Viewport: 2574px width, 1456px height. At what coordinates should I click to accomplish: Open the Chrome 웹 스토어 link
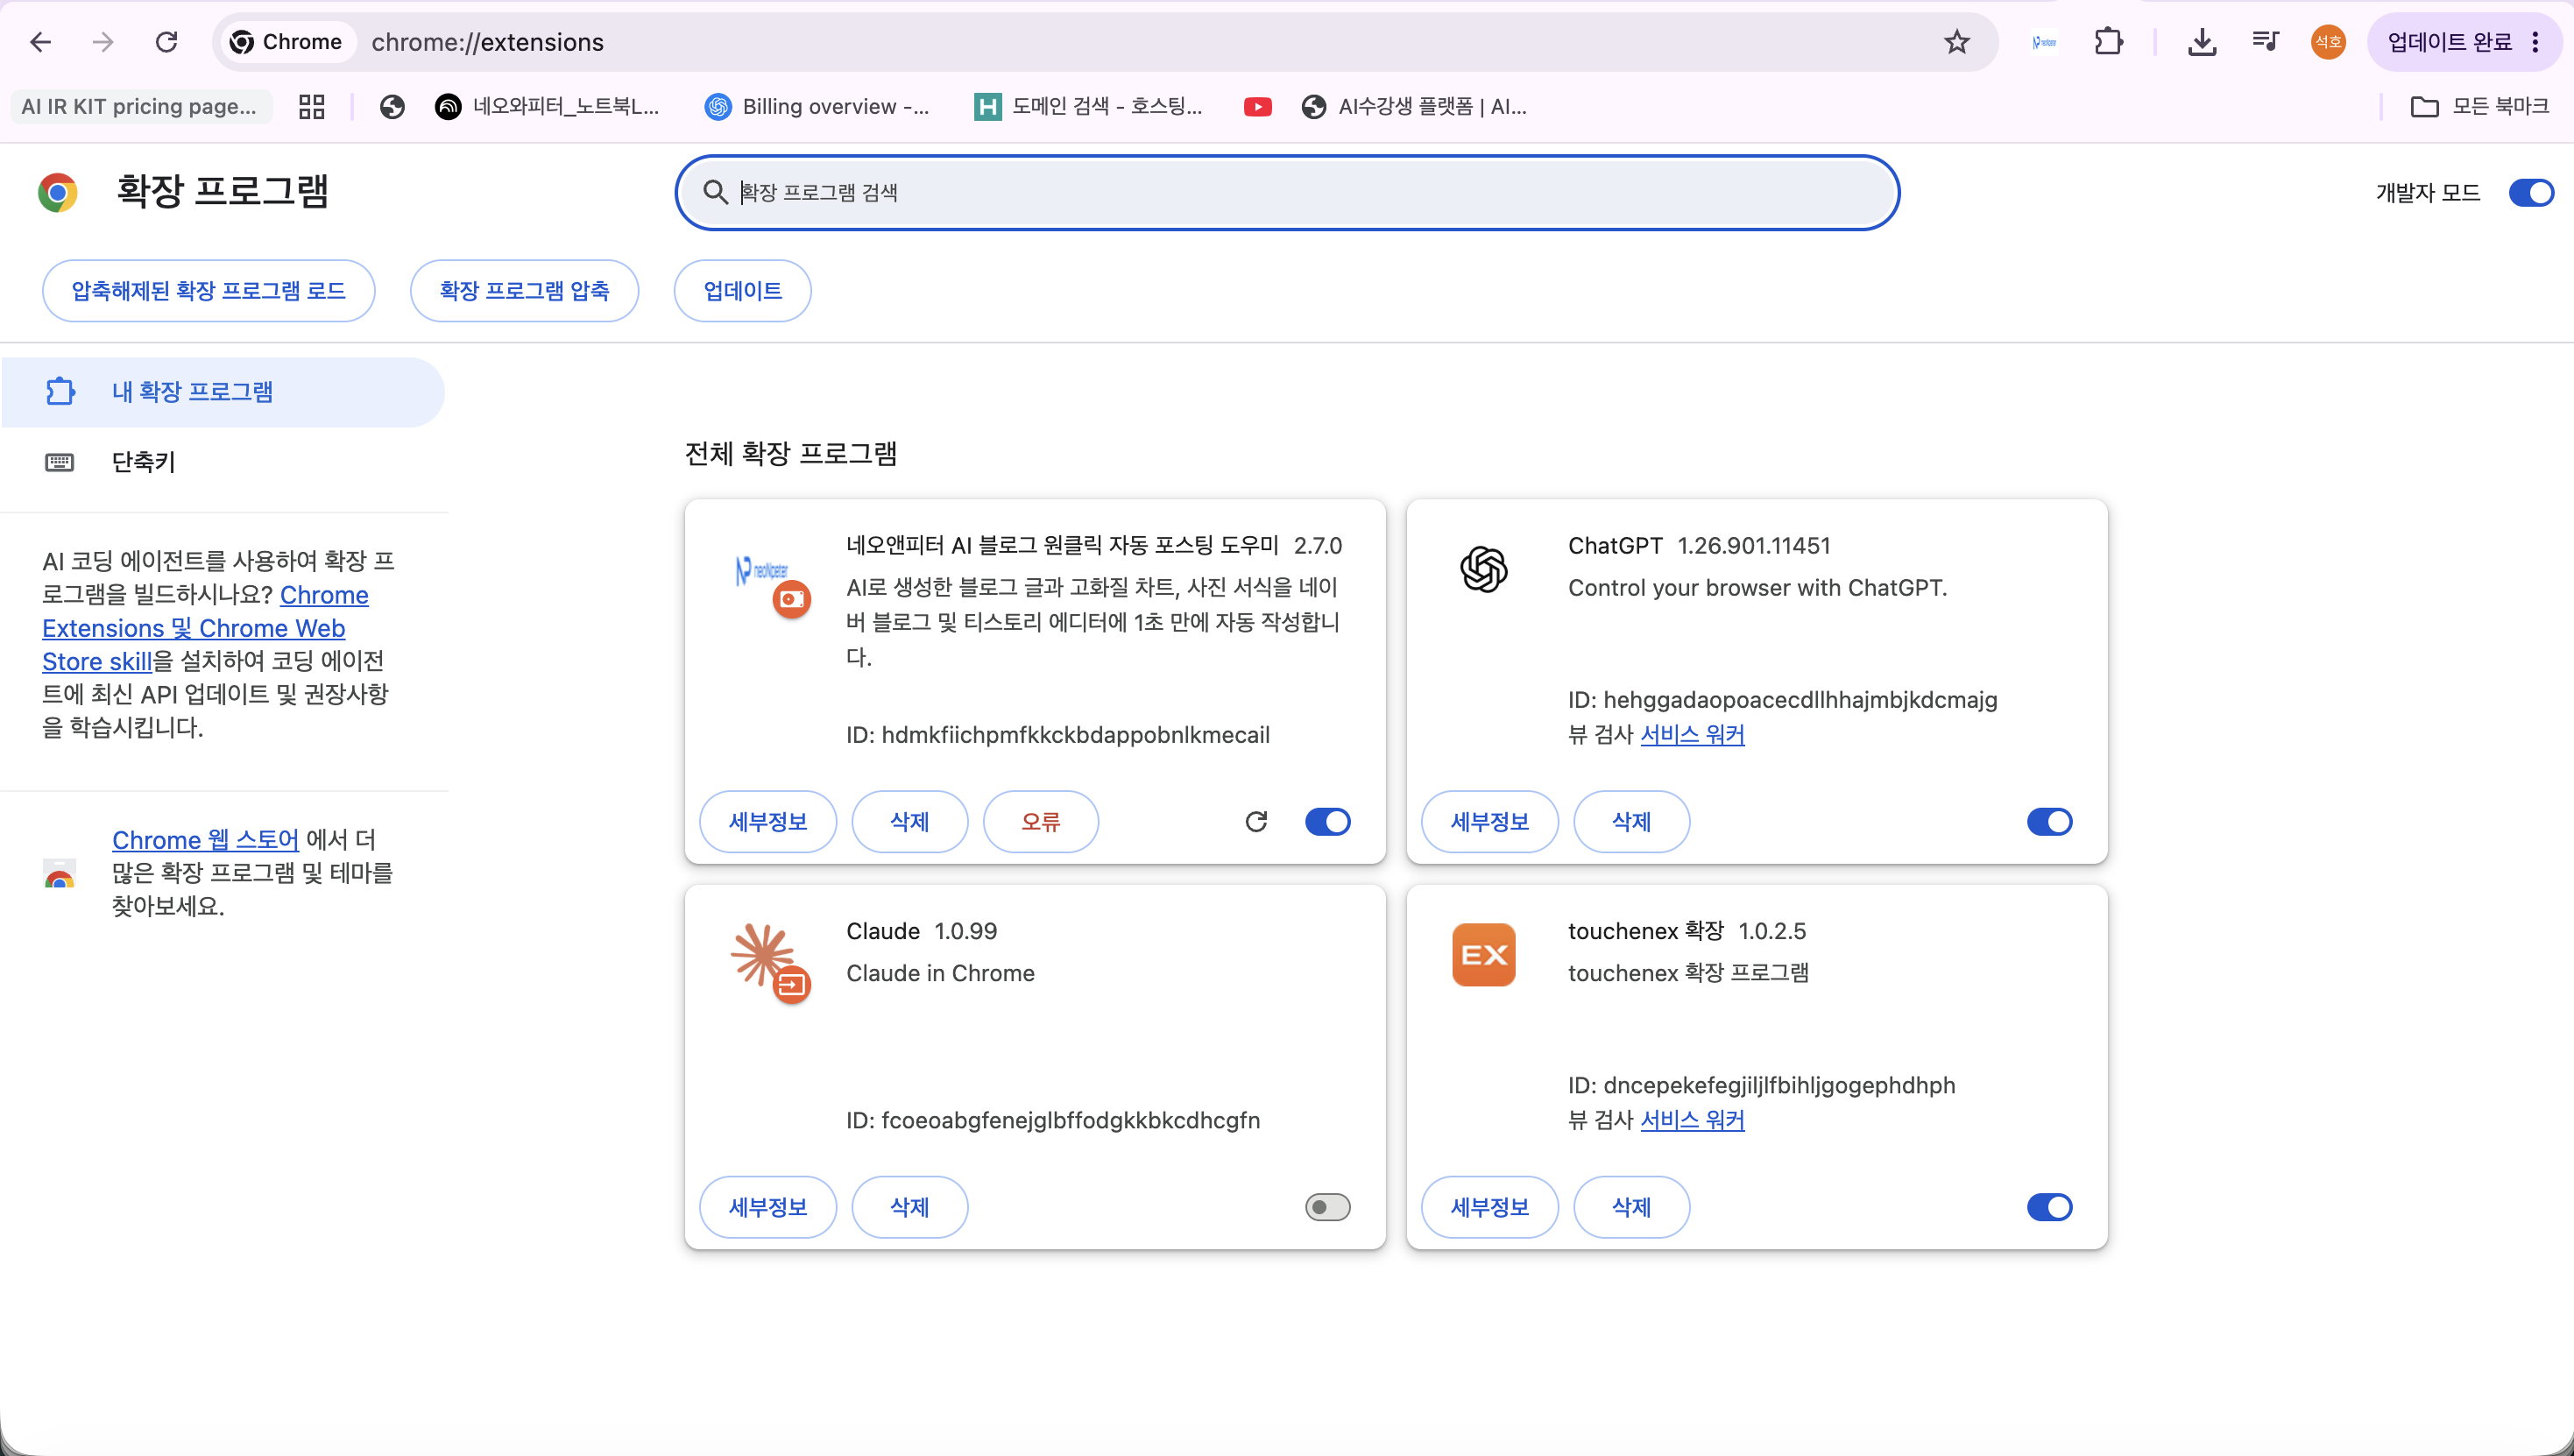(x=205, y=840)
